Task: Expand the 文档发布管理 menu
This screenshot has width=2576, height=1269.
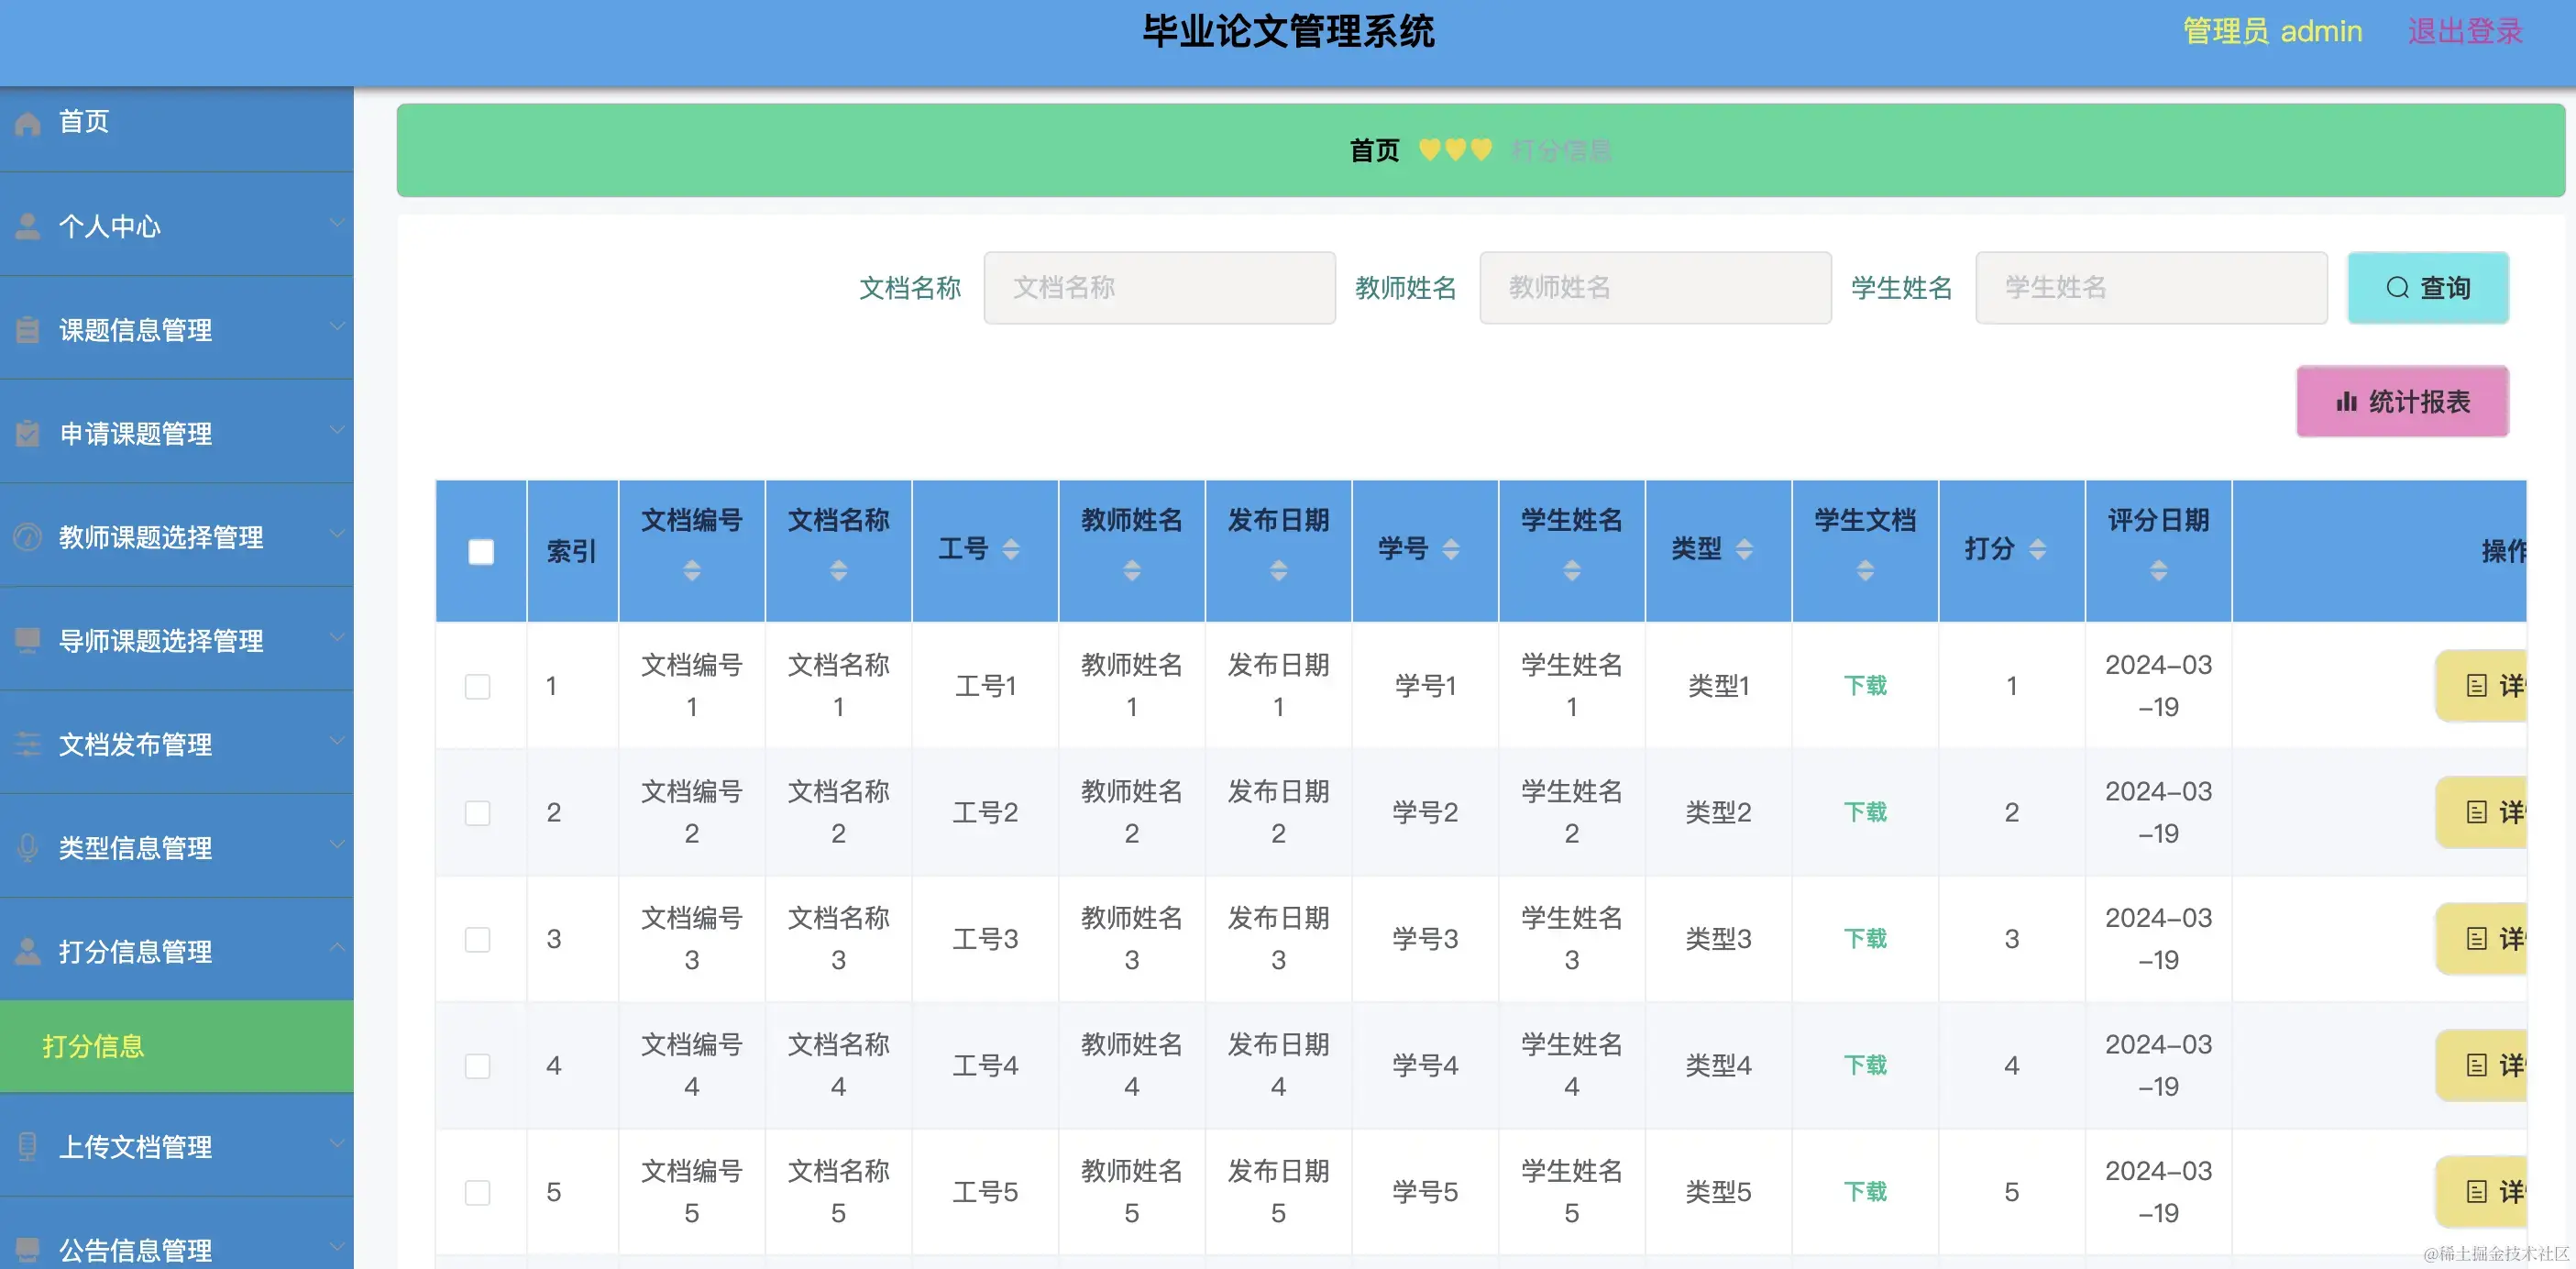Action: [136, 744]
